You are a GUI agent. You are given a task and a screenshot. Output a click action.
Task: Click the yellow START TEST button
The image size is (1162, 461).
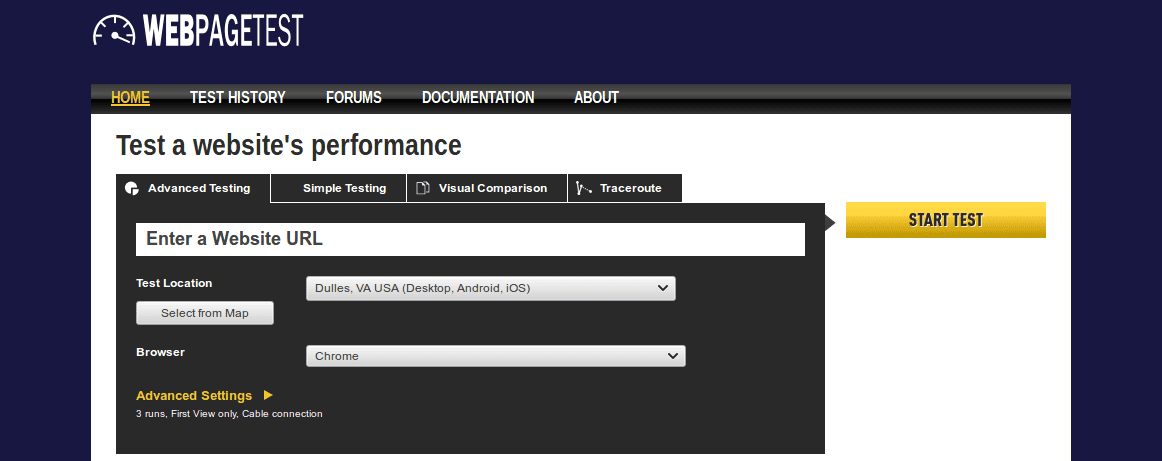(x=946, y=220)
